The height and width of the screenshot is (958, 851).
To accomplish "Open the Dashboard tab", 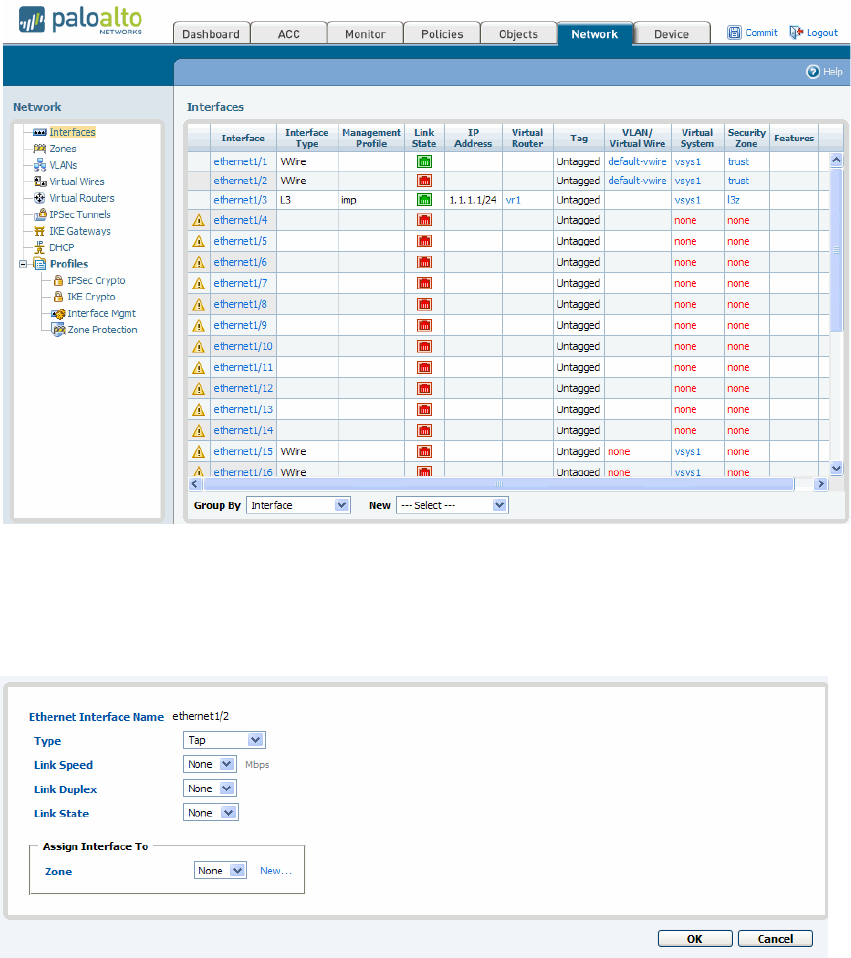I will click(211, 34).
